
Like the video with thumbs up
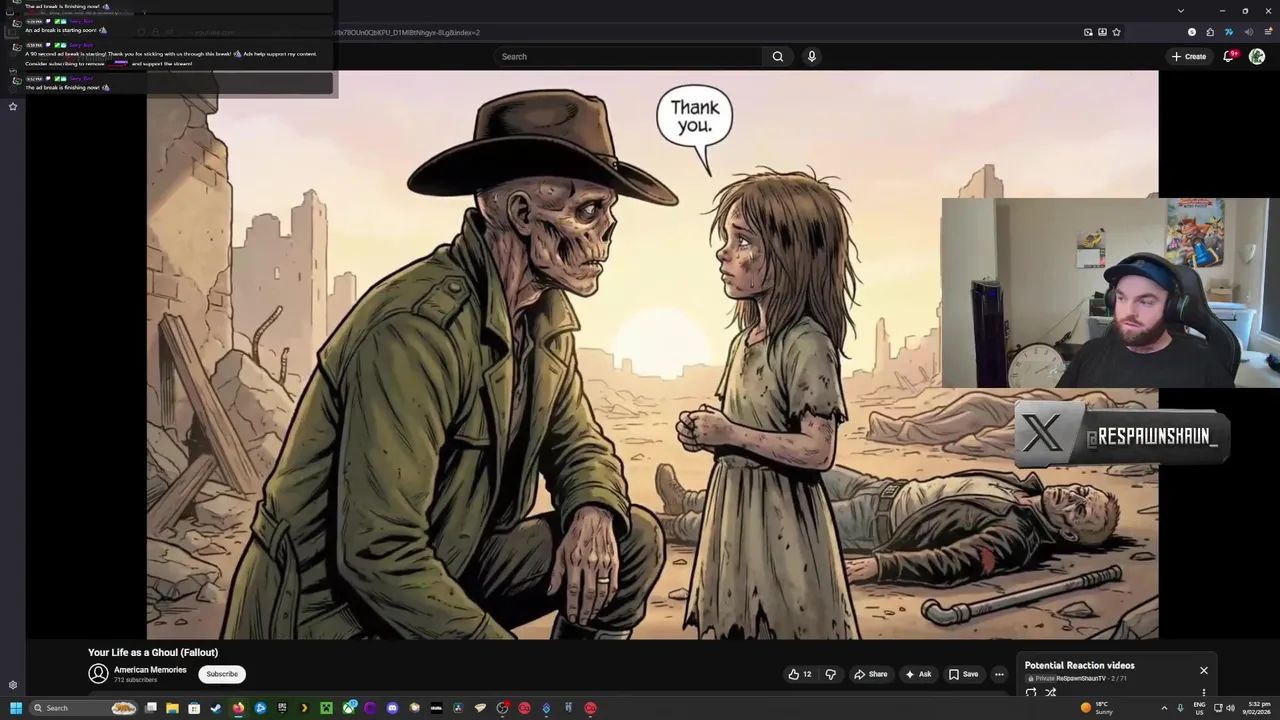pos(799,674)
